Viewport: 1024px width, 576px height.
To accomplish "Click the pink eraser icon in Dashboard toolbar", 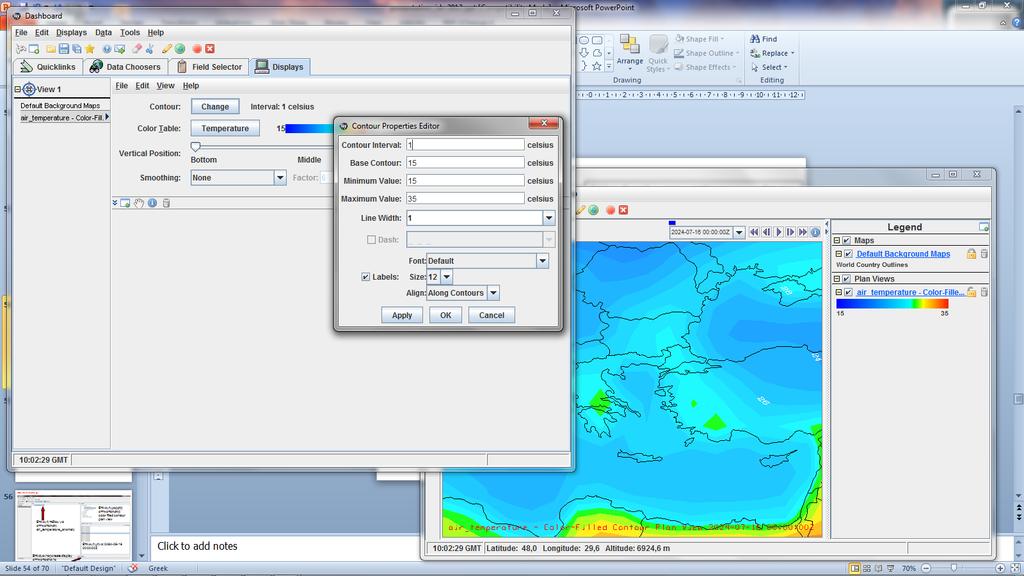I will [136, 49].
